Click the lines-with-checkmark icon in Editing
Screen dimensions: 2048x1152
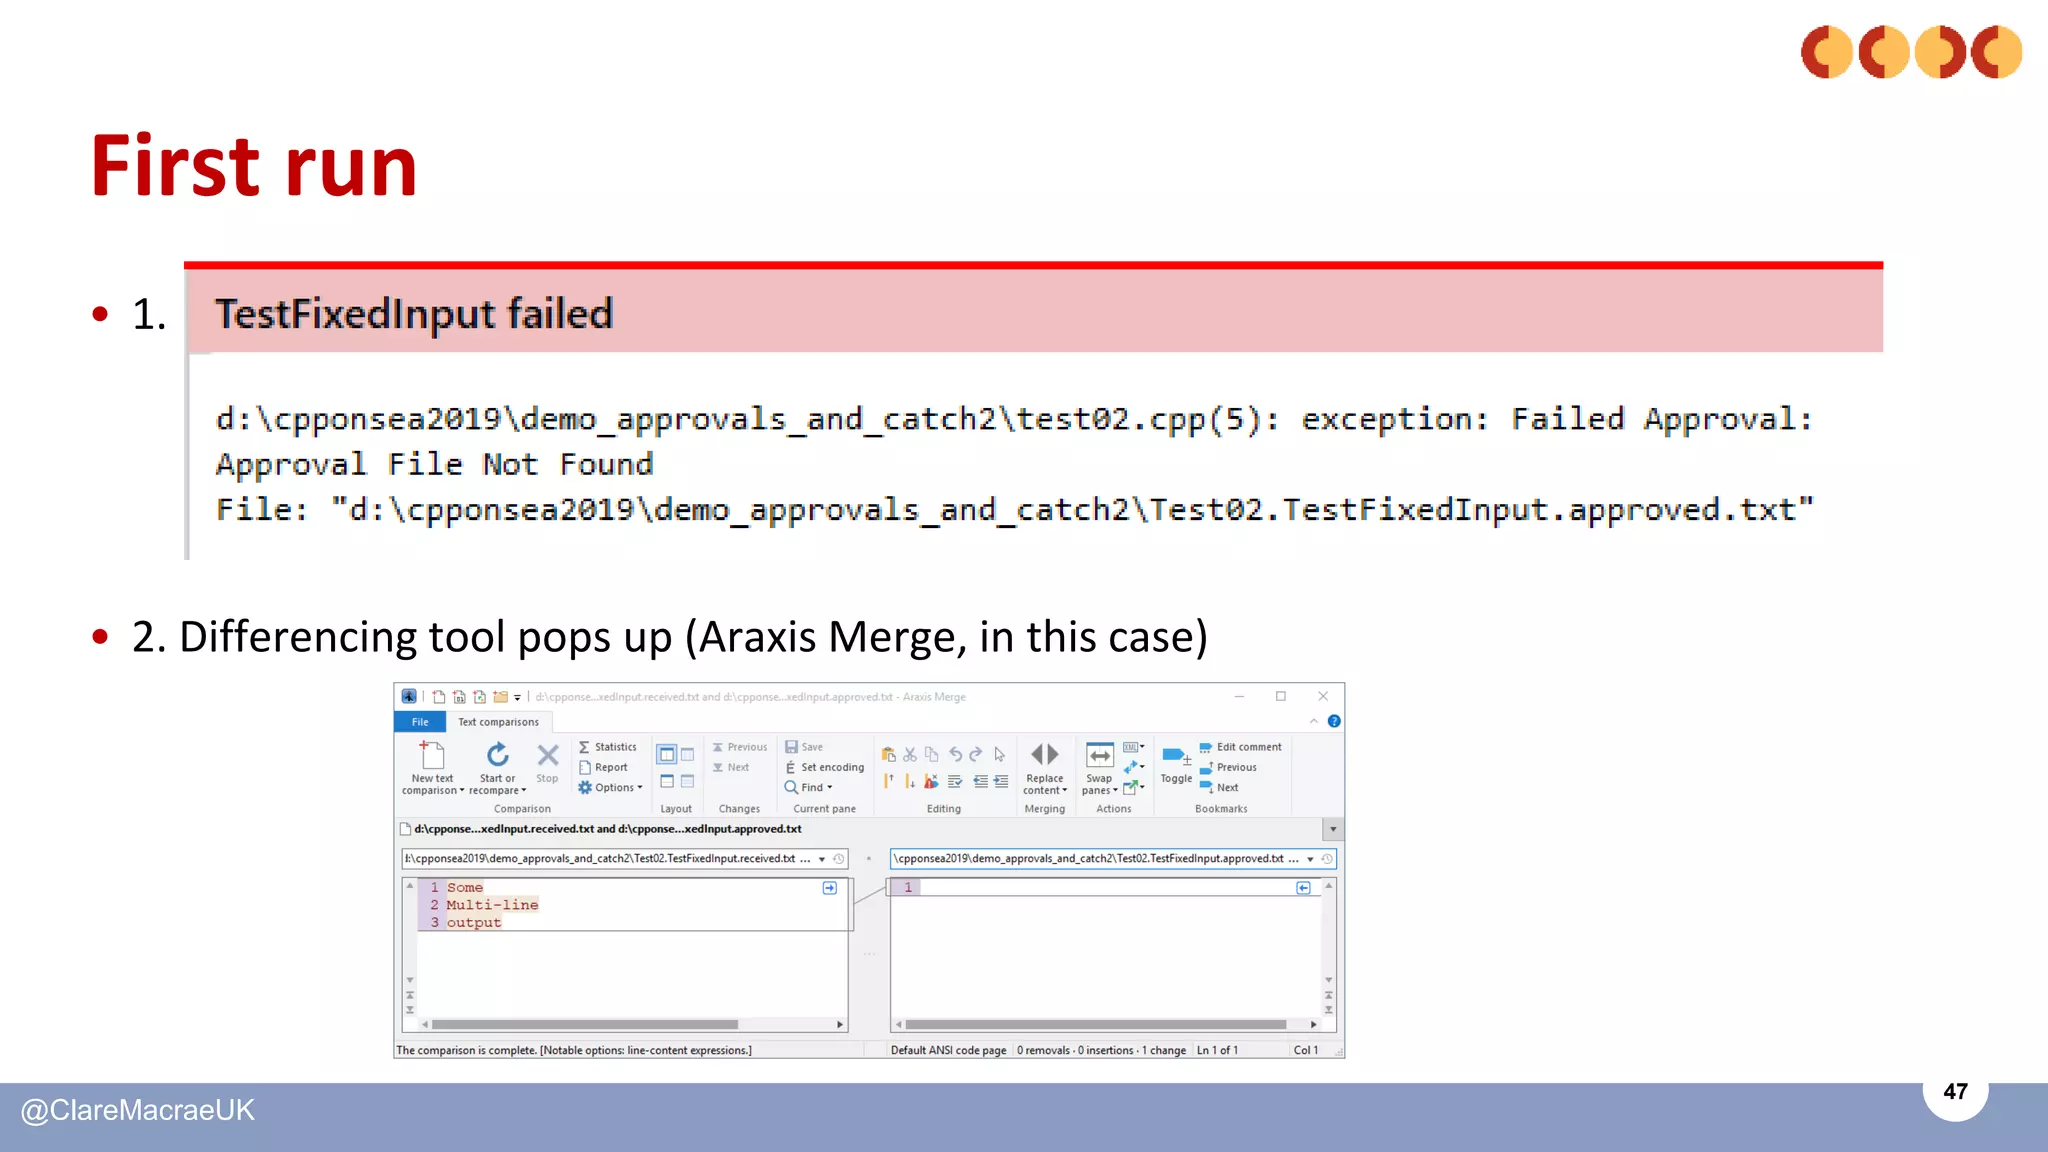pyautogui.click(x=955, y=781)
